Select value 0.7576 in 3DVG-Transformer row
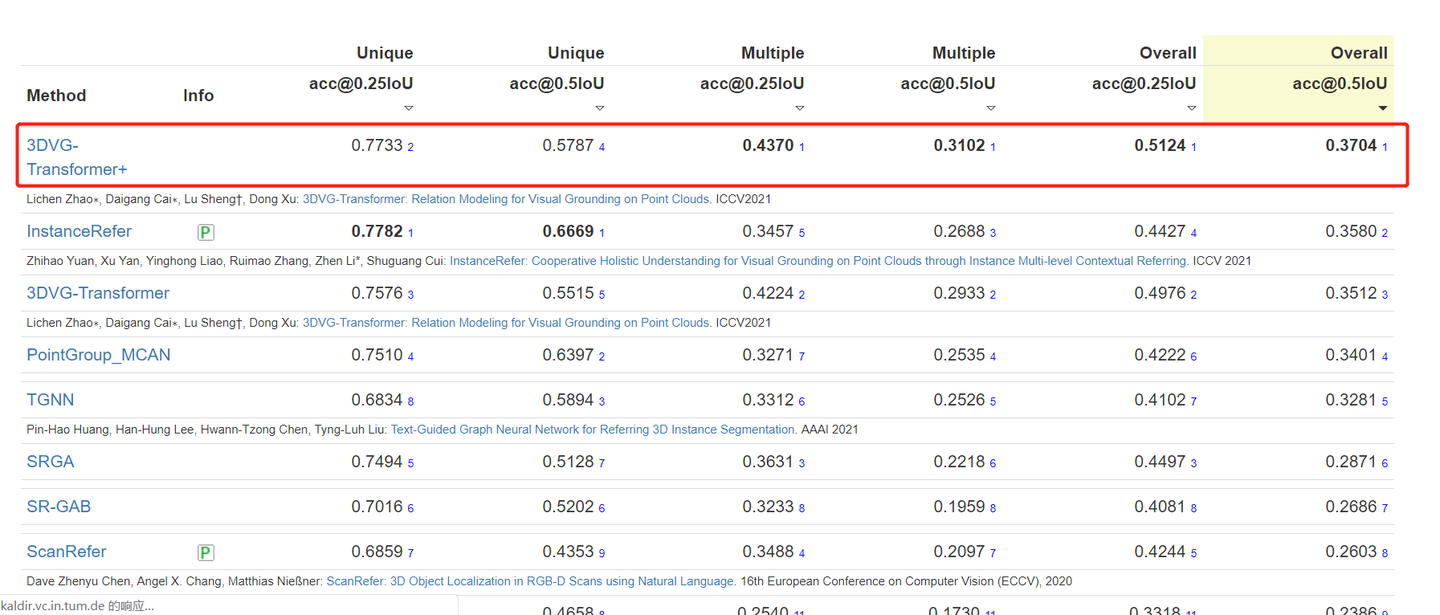The image size is (1440, 615). click(x=377, y=293)
